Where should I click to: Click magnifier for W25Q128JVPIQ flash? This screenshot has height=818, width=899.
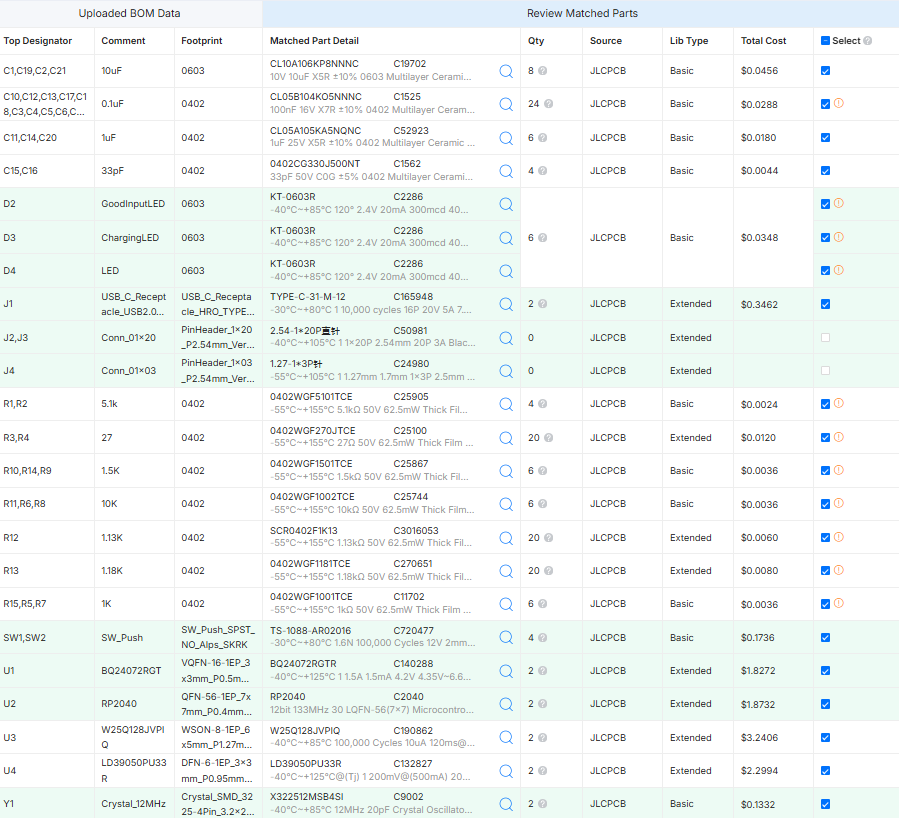[x=506, y=737]
